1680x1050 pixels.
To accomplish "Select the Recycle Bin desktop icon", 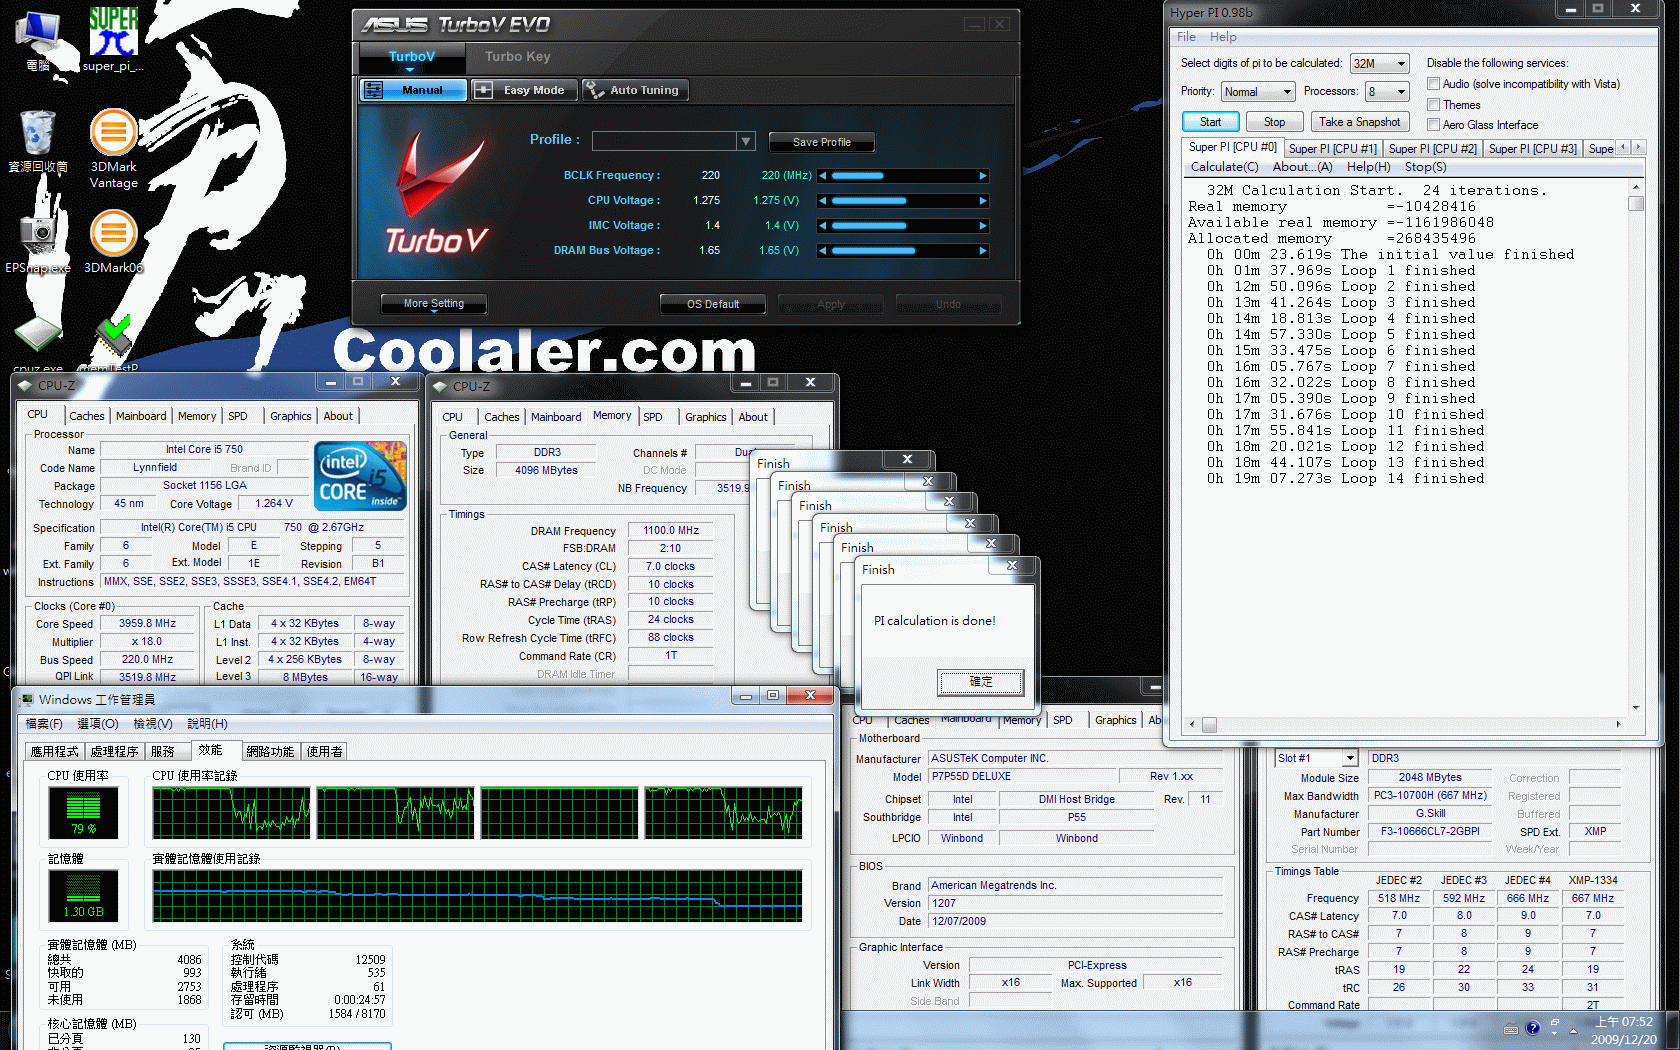I will tap(38, 140).
